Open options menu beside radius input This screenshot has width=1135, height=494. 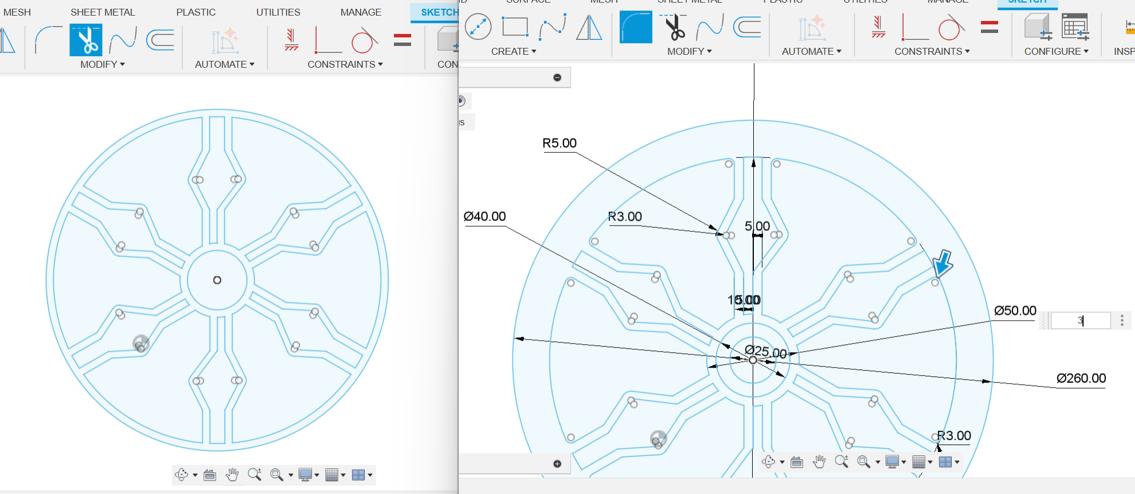point(1122,320)
